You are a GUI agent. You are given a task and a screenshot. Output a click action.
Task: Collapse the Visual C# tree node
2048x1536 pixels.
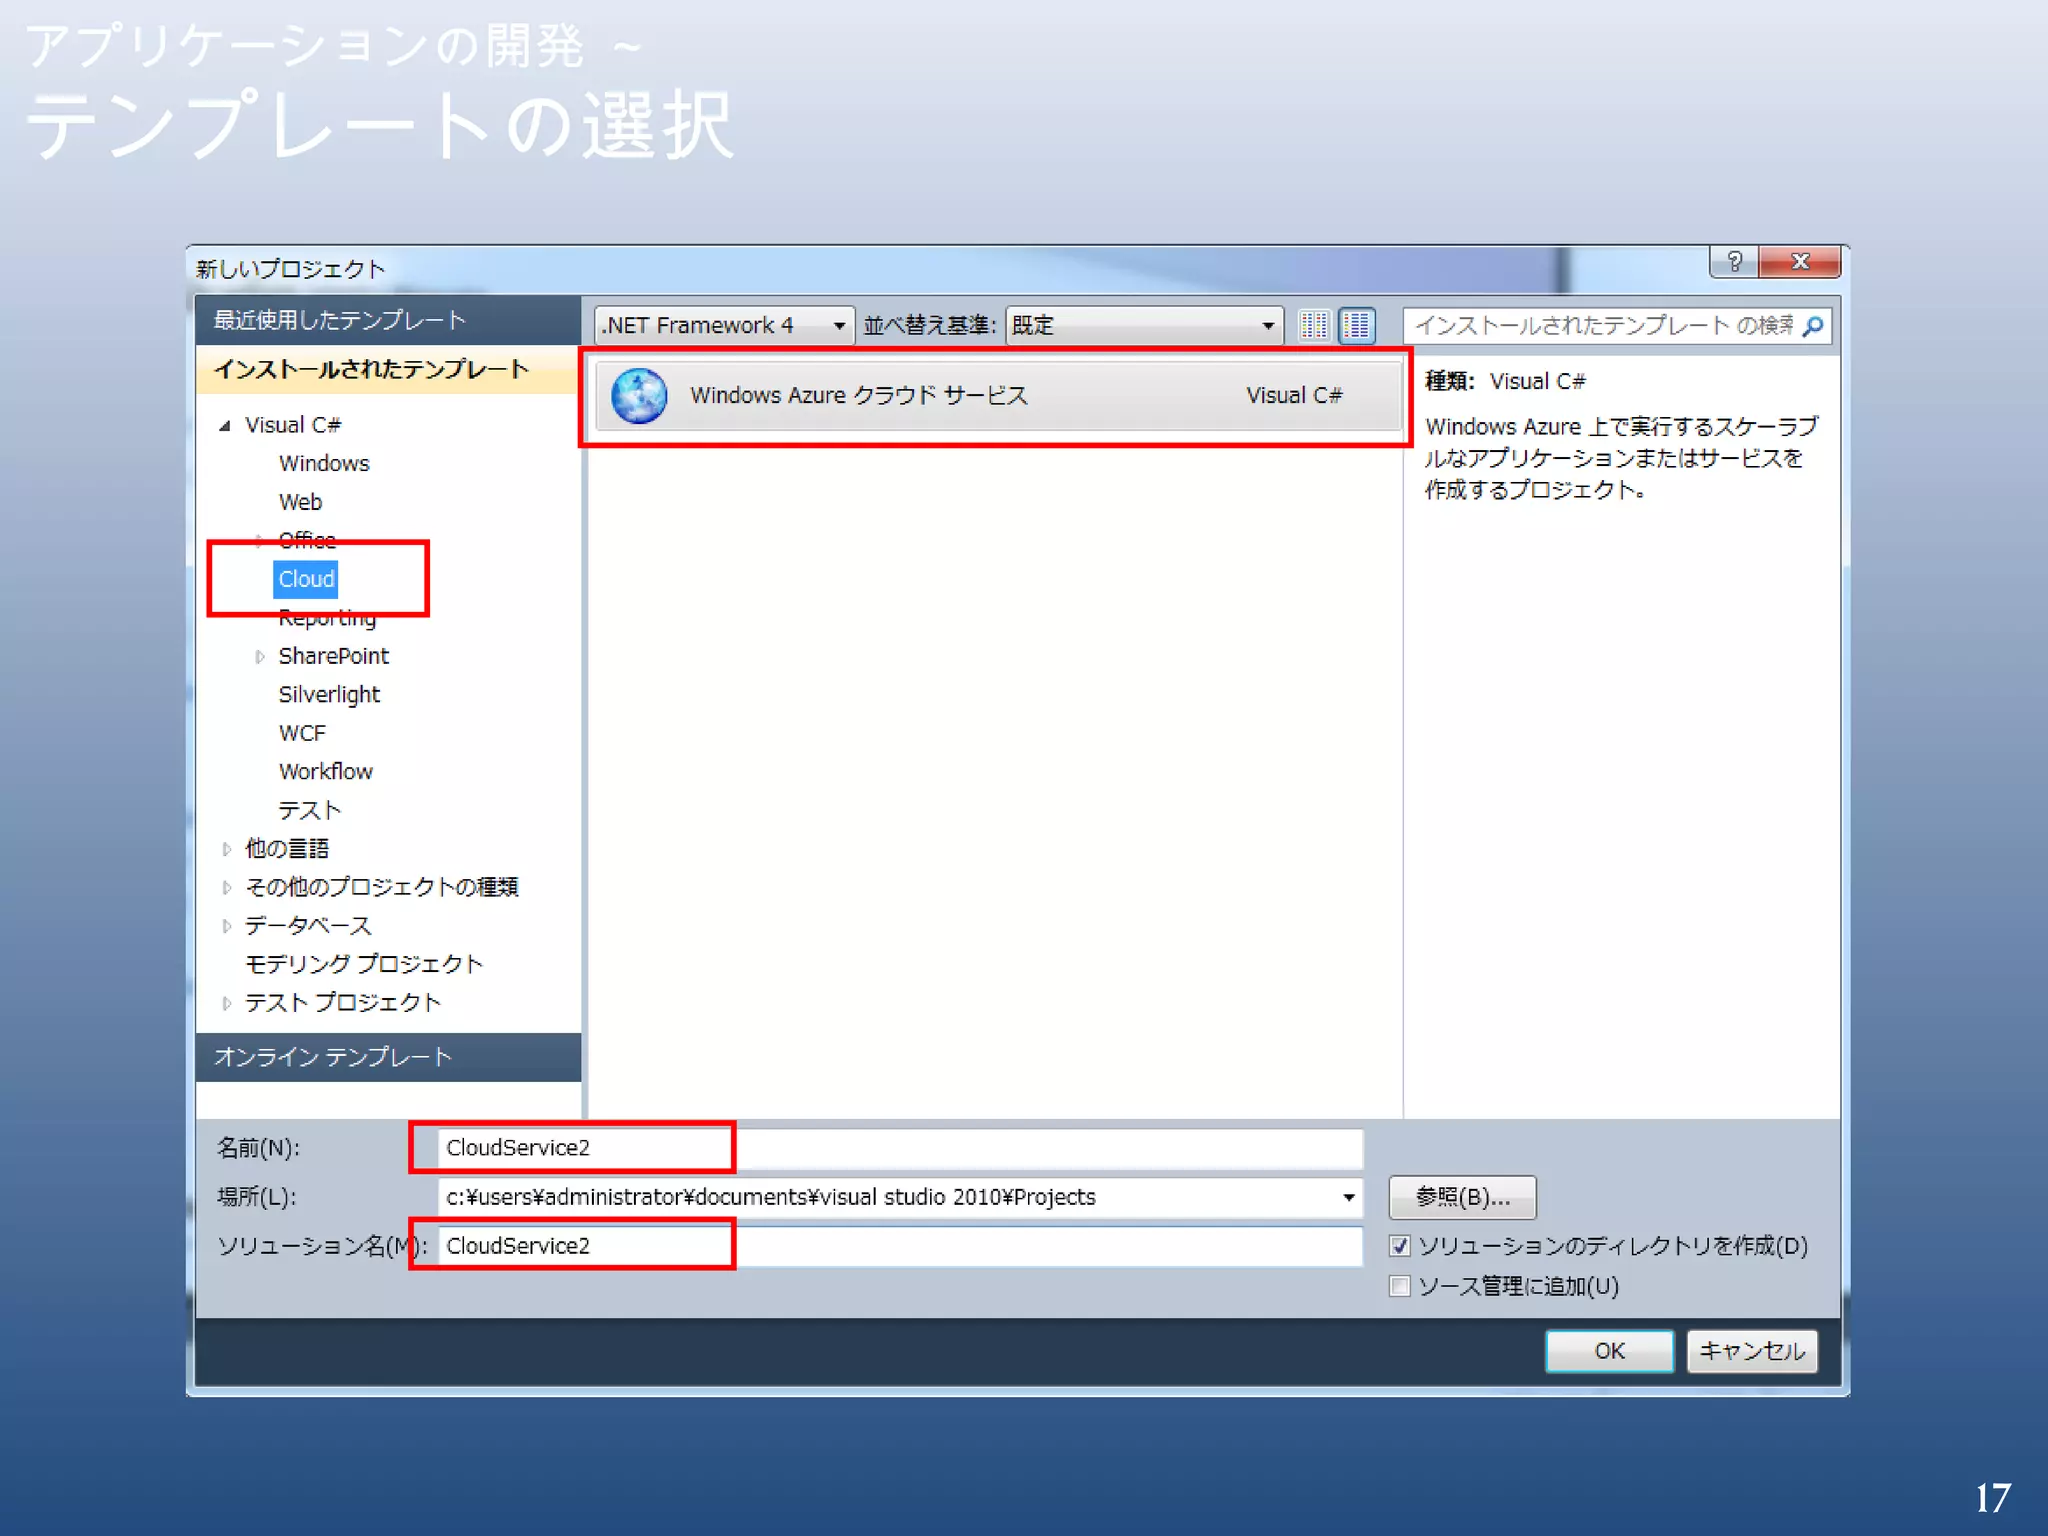(226, 426)
